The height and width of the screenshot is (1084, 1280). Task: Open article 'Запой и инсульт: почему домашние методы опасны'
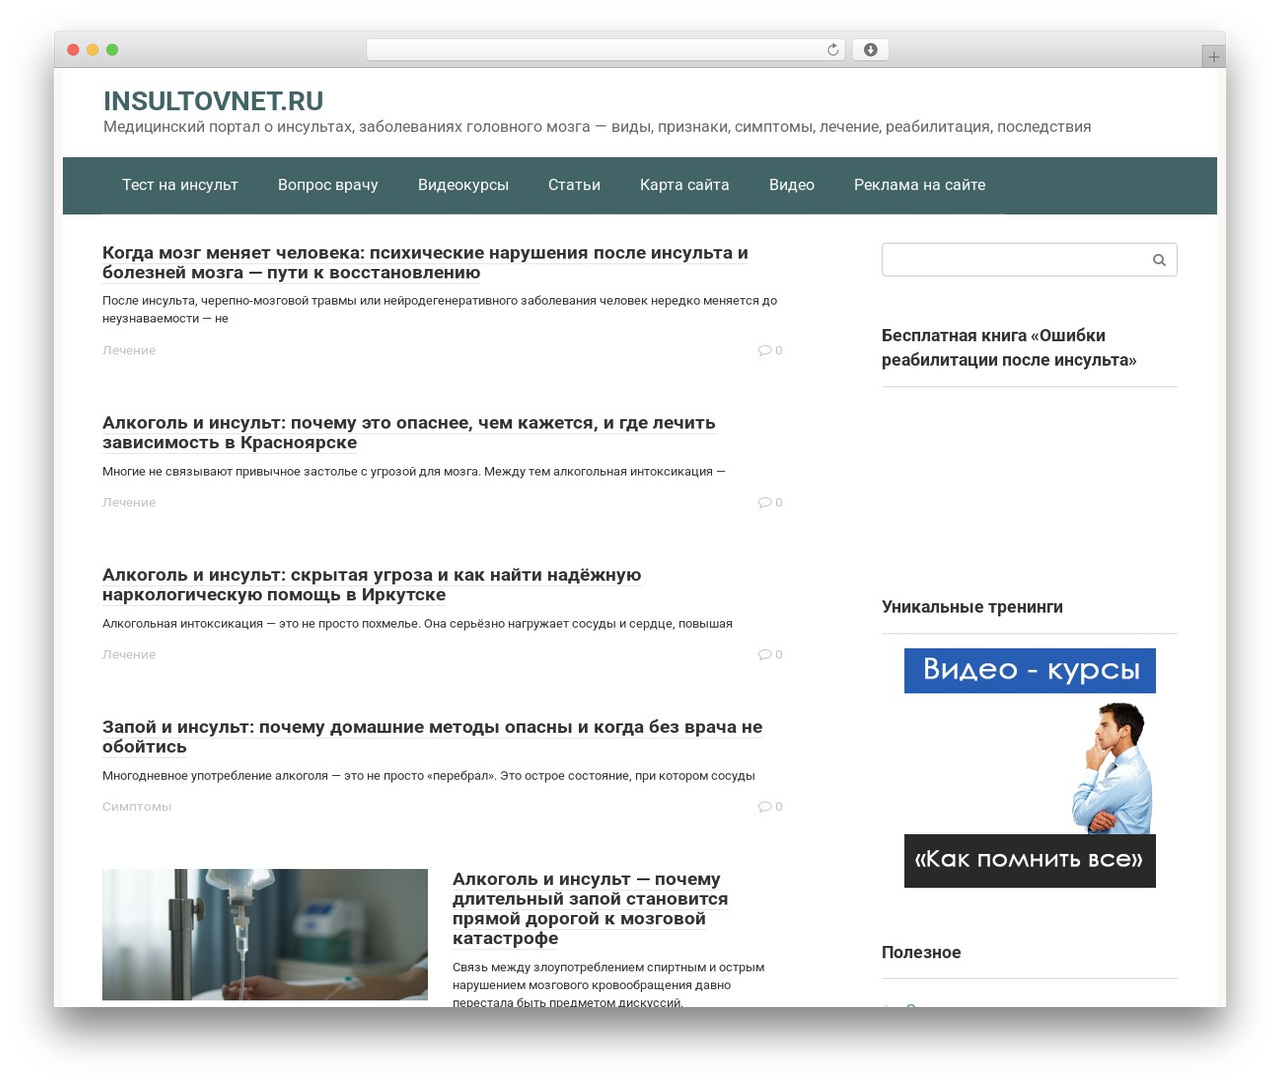pyautogui.click(x=432, y=737)
